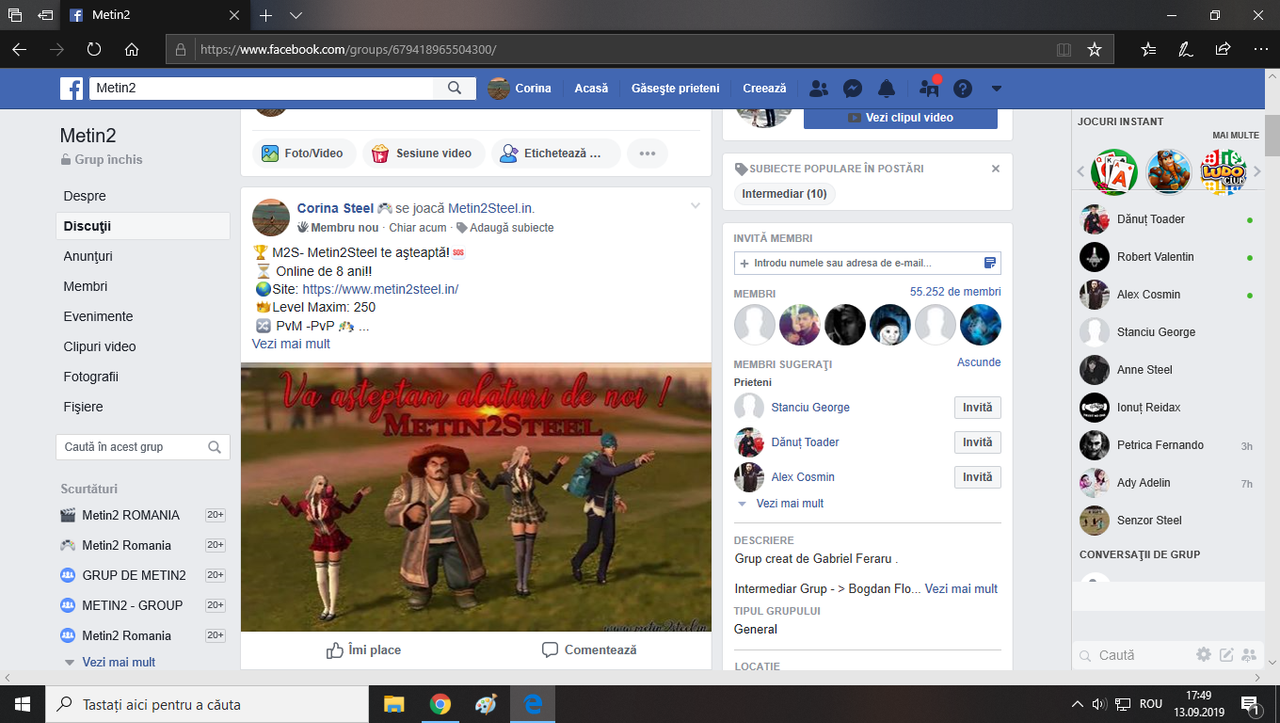Click browser Back arrow
This screenshot has width=1280, height=723.
[20, 49]
